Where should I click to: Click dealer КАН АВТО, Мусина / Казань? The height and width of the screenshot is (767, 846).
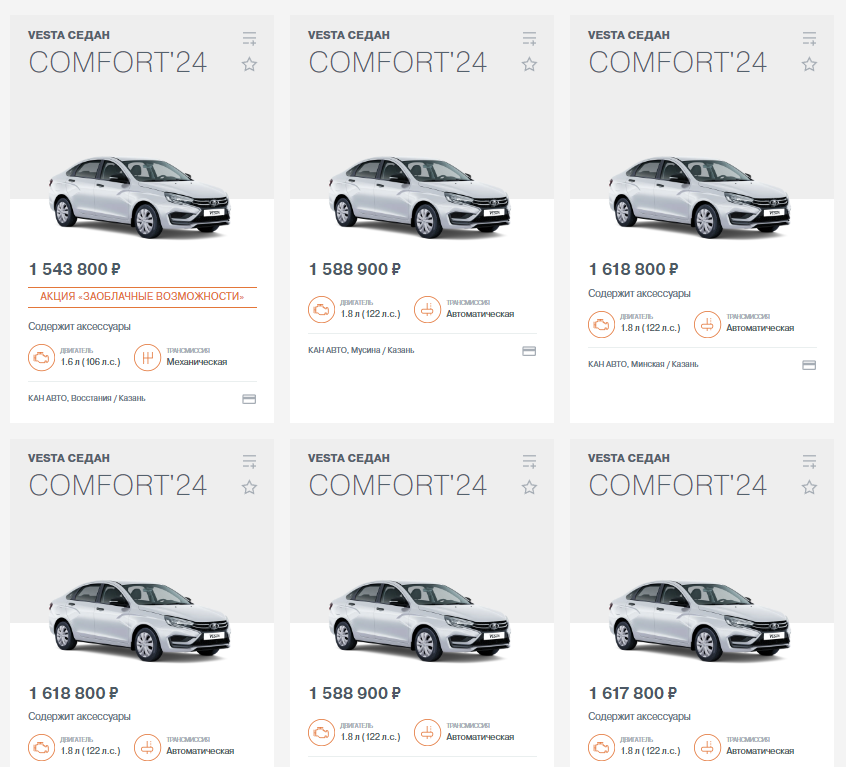[361, 350]
